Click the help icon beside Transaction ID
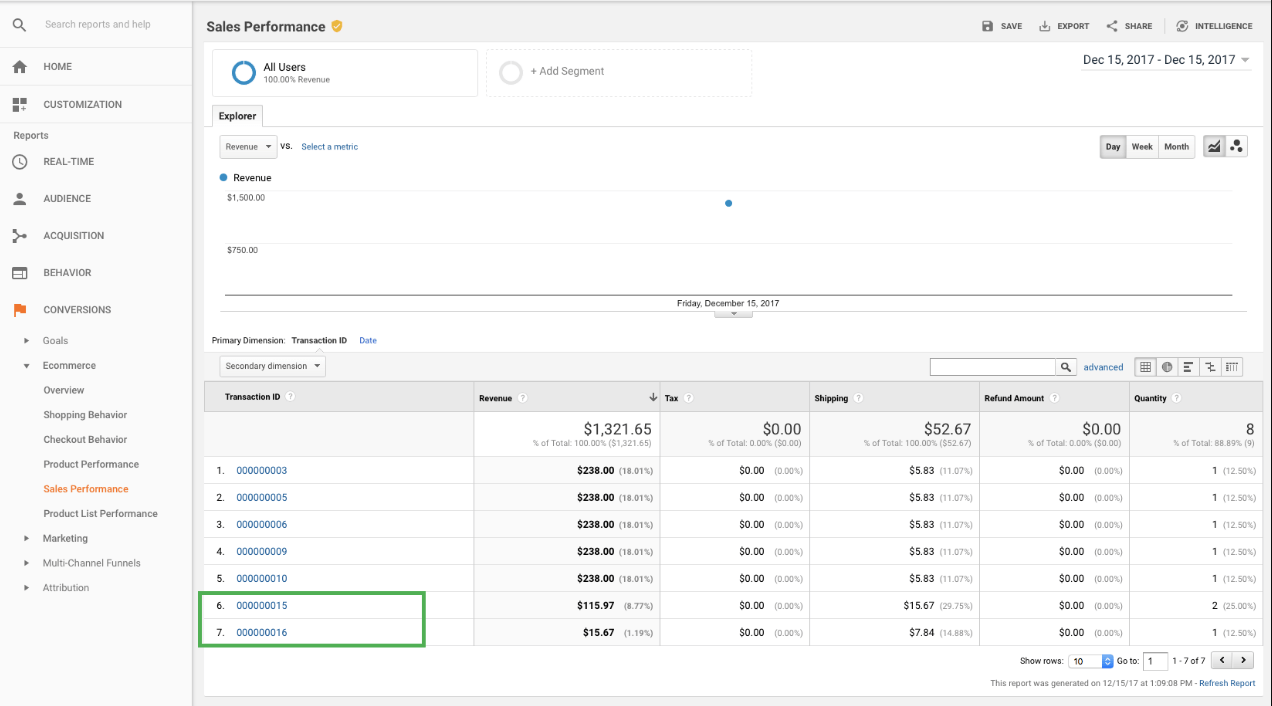Viewport: 1272px width, 706px height. (x=290, y=397)
